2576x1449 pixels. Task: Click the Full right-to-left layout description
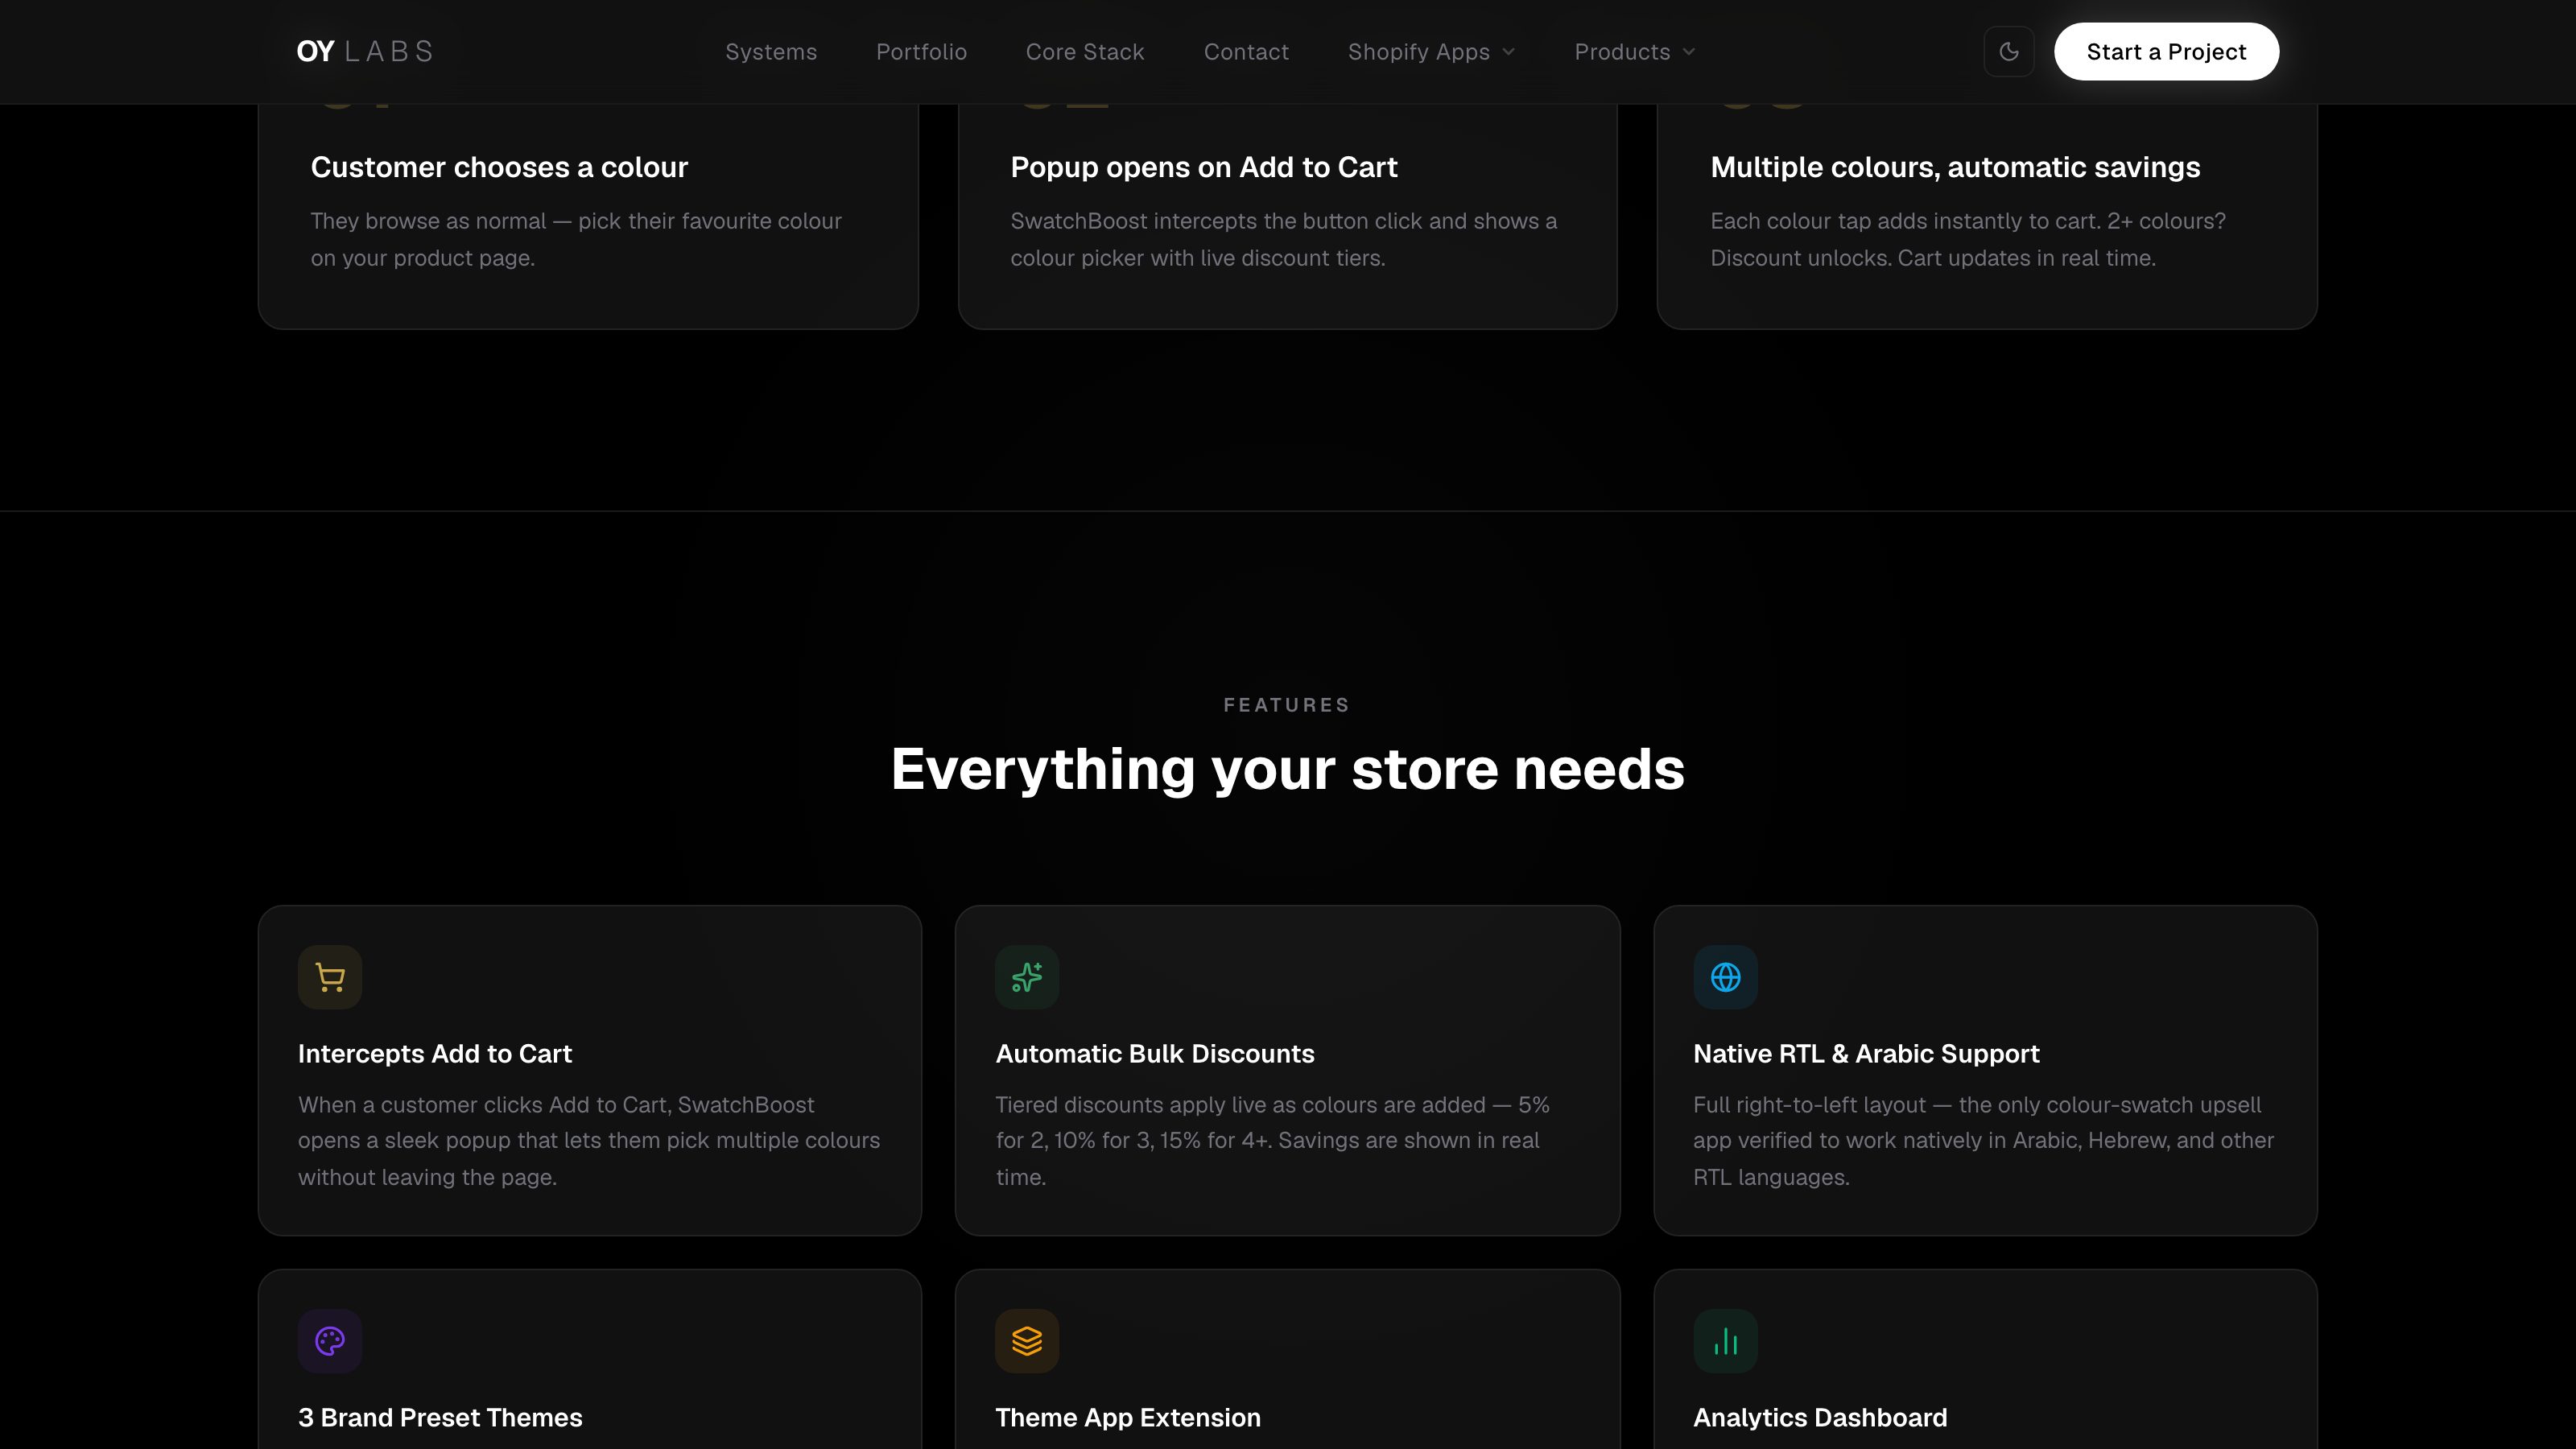tap(1983, 1141)
